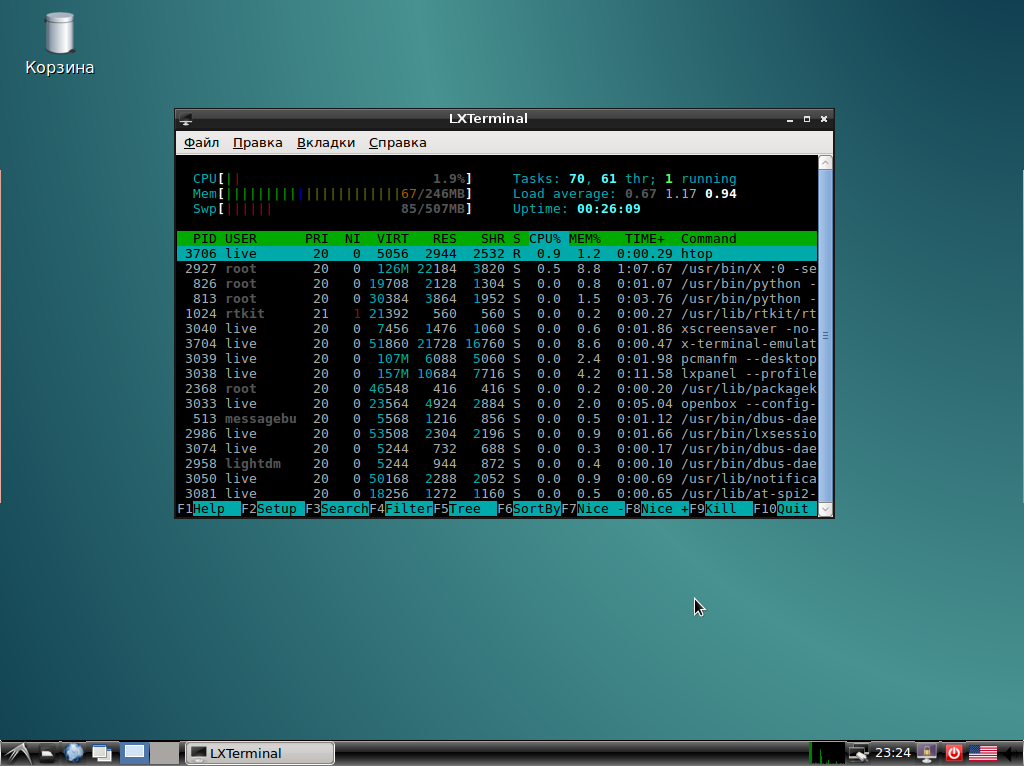Click the network connection tray icon
Viewport: 1024px width, 766px height.
click(x=858, y=753)
